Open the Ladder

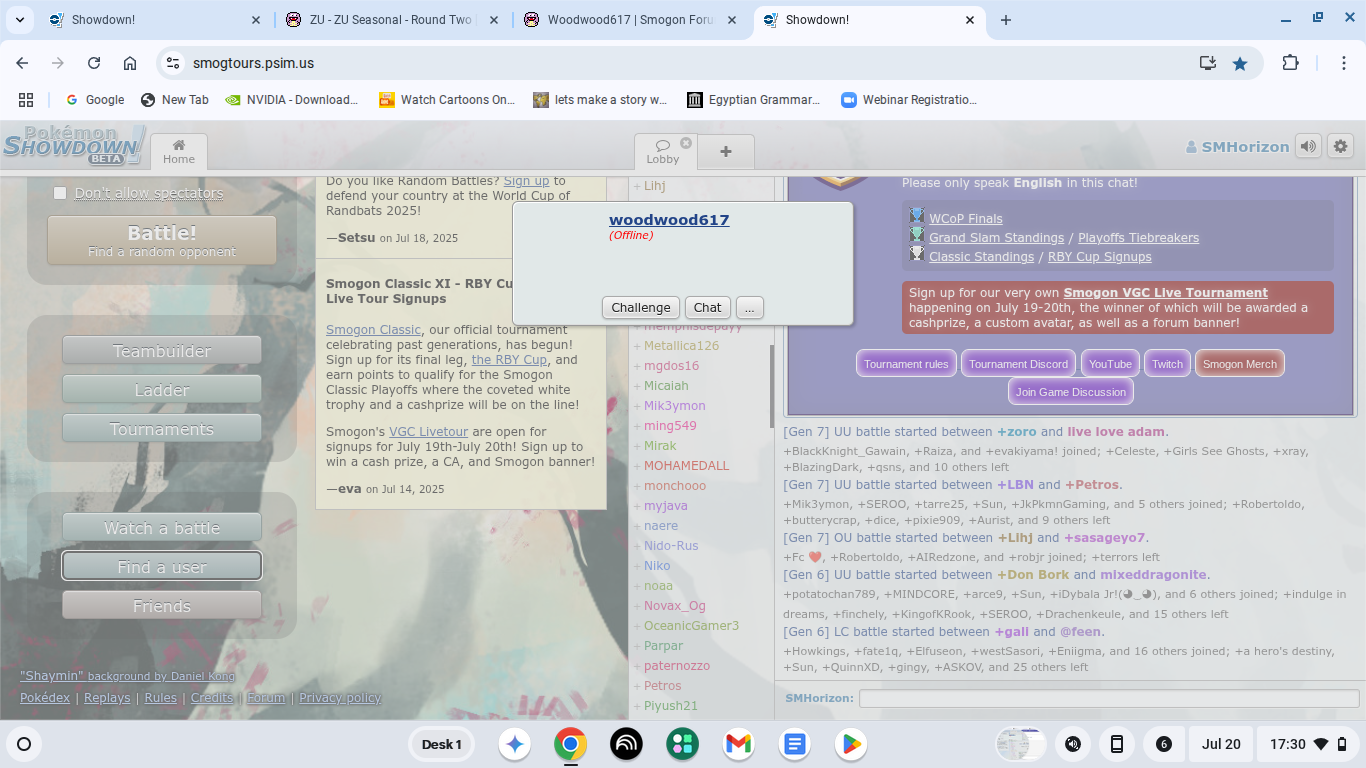click(x=162, y=390)
